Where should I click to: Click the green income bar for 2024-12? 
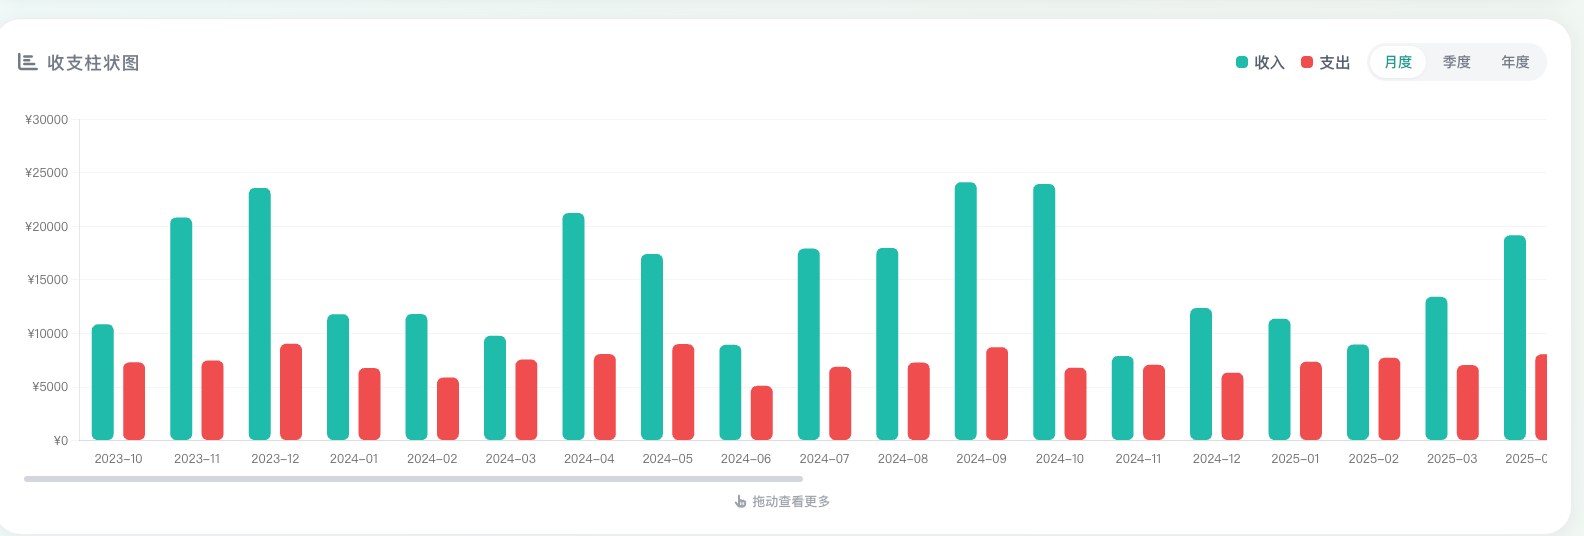[1201, 374]
